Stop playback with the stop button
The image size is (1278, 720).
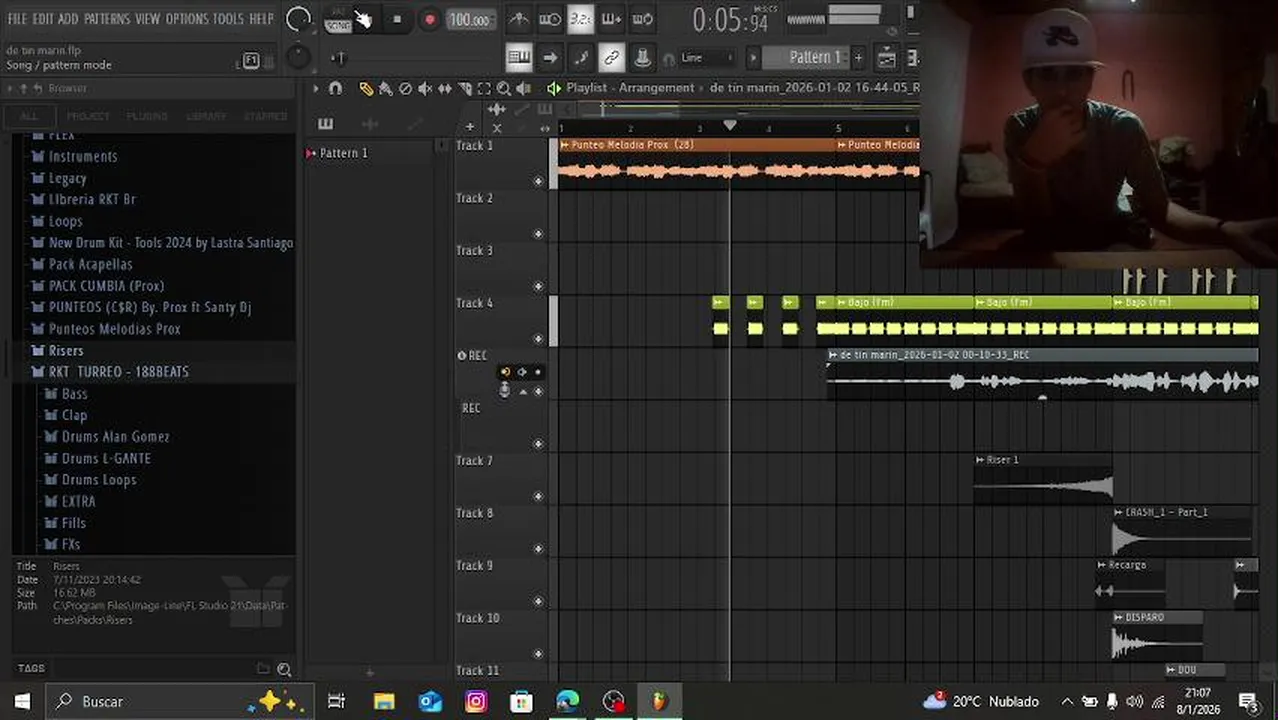pyautogui.click(x=397, y=20)
